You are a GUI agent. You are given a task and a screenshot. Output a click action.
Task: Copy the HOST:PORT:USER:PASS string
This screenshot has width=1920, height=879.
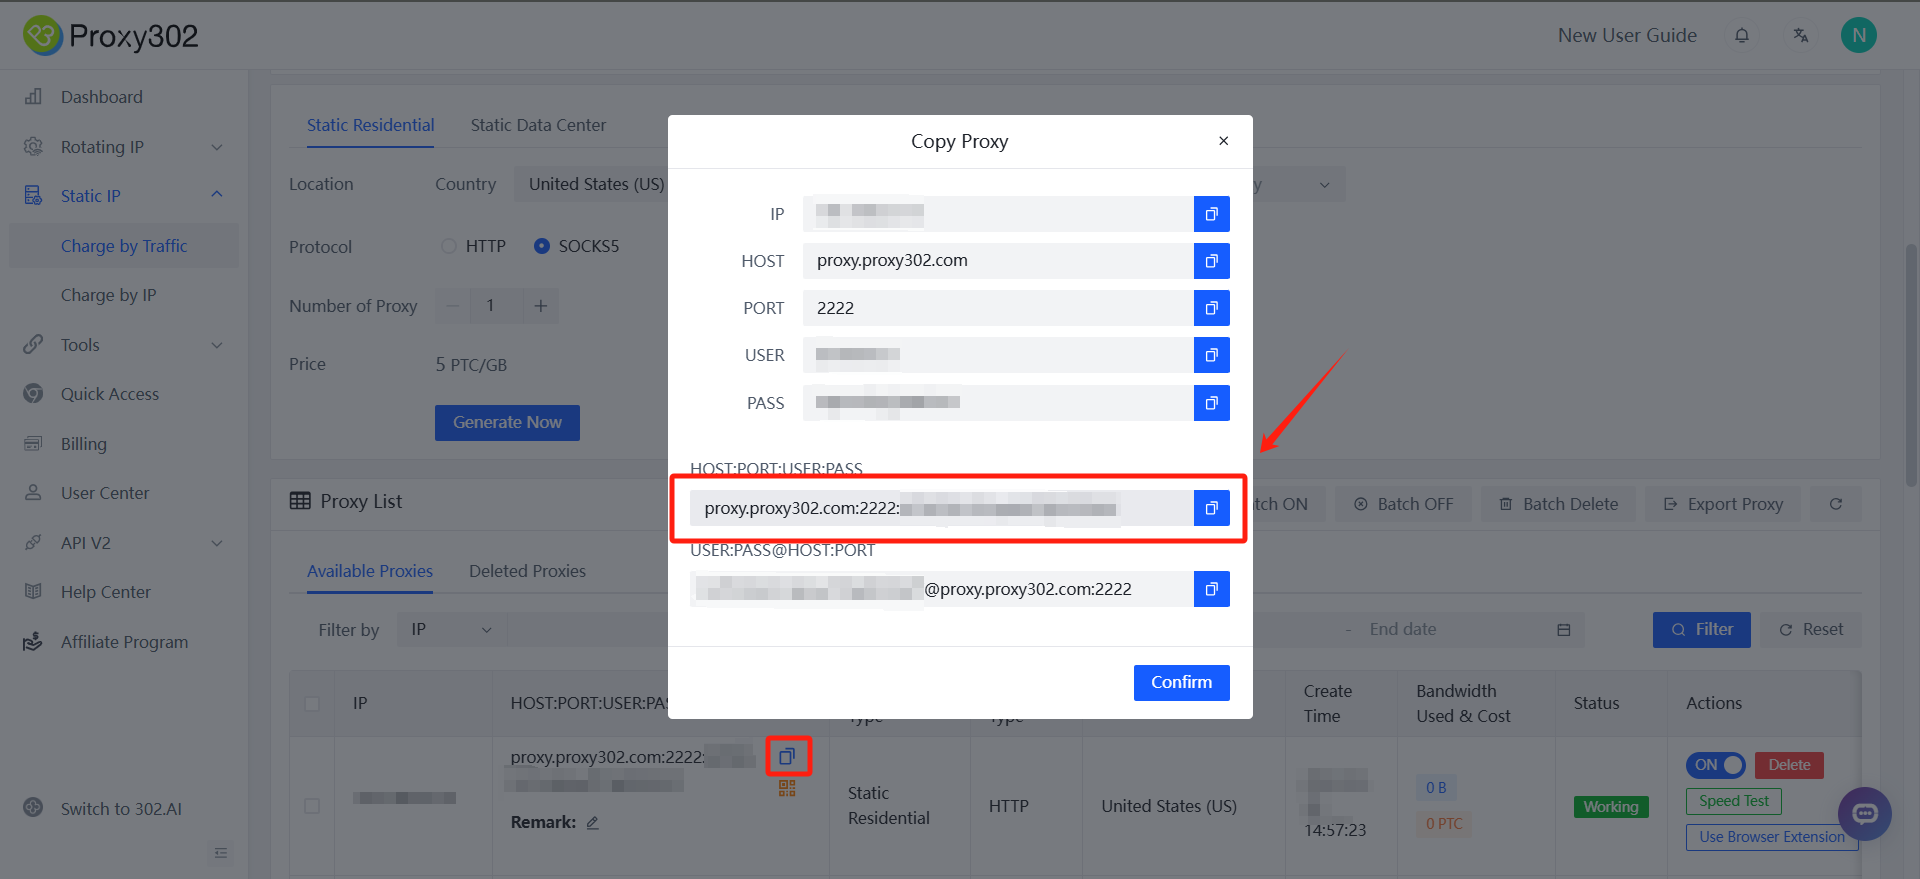[x=1211, y=508]
